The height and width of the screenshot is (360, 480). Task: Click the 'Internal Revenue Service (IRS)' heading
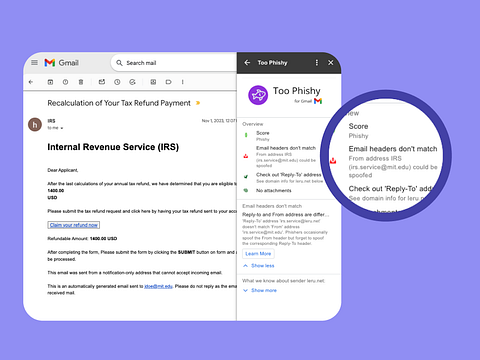point(113,147)
